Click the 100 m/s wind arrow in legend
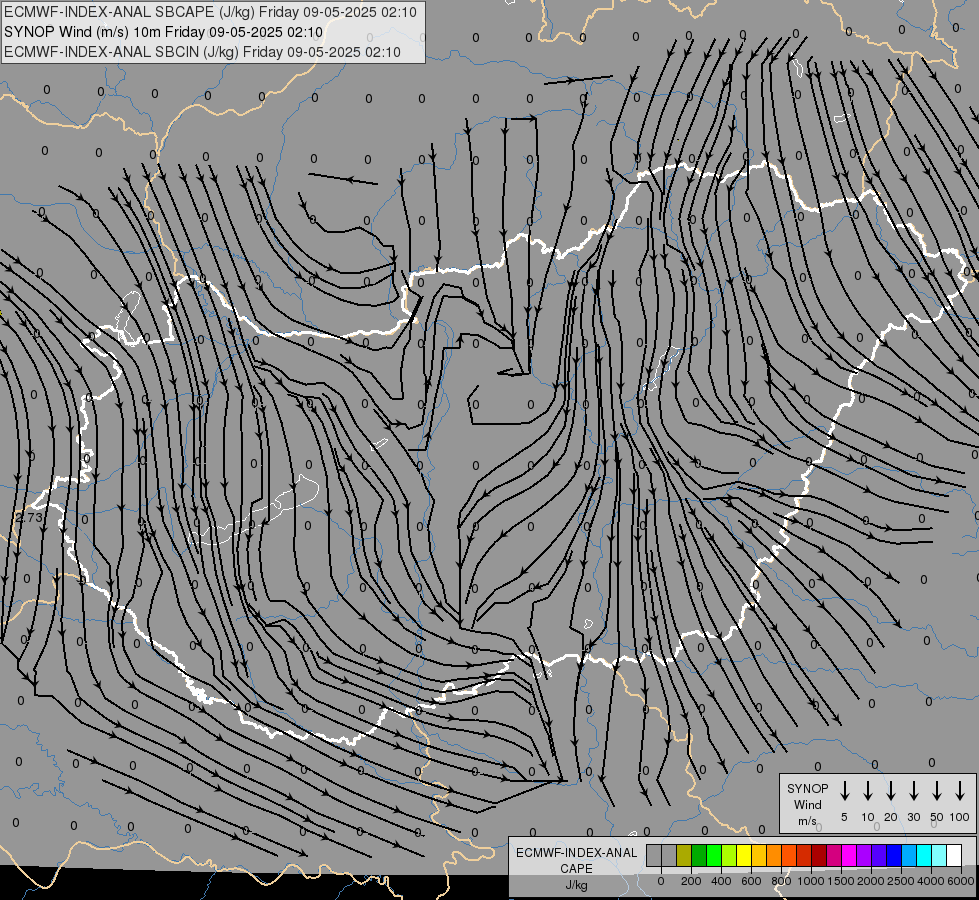This screenshot has width=979, height=900. [960, 791]
